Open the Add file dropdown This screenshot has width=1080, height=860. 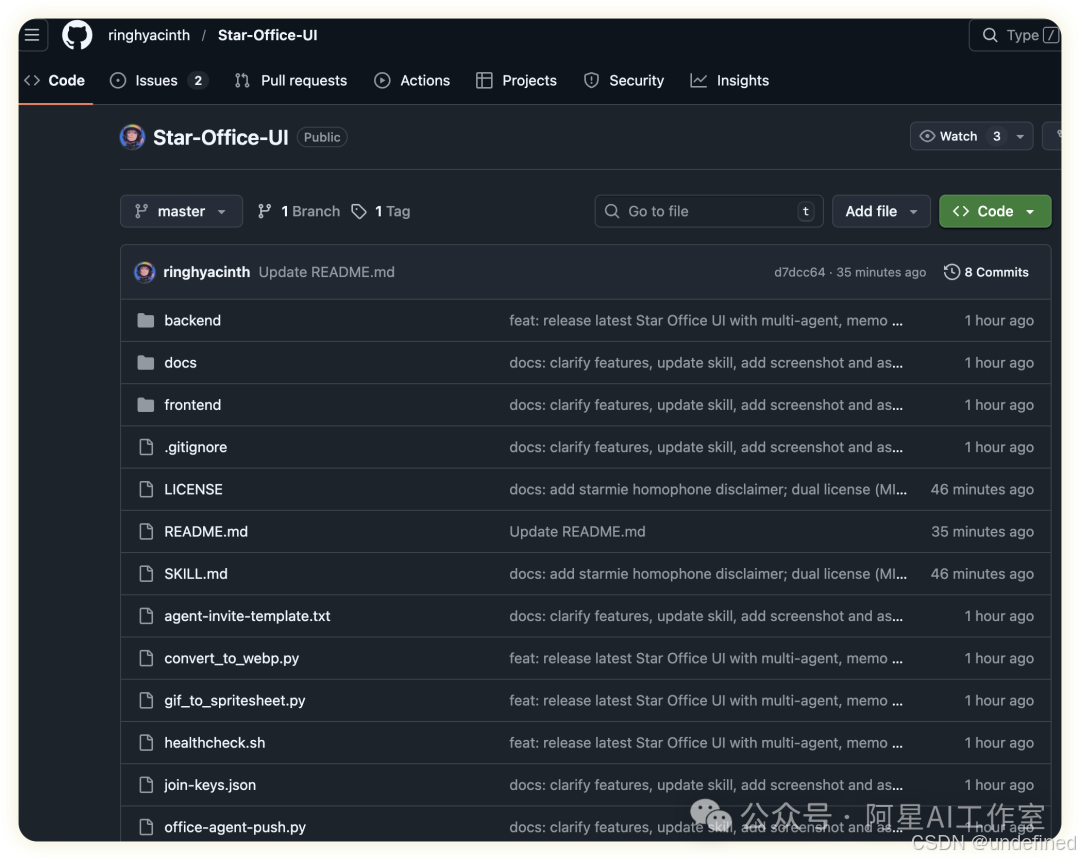(x=881, y=211)
